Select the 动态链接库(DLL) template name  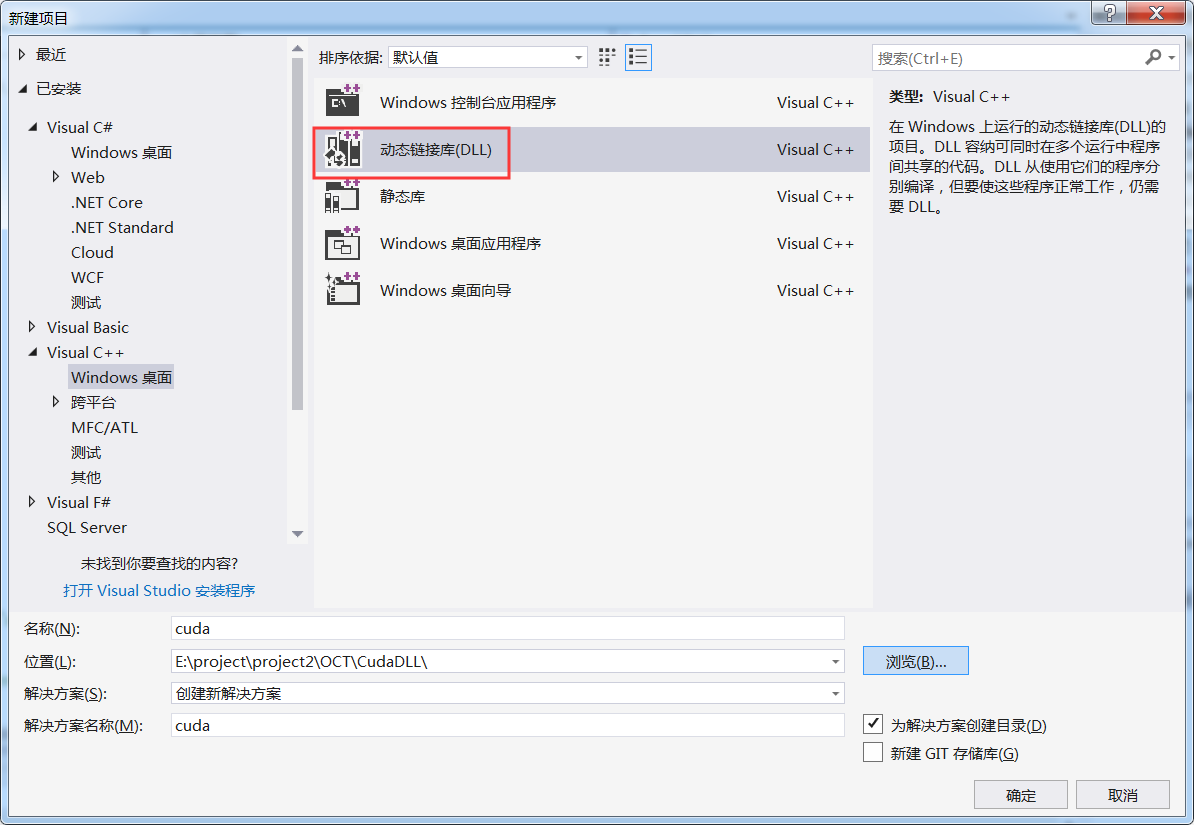436,150
